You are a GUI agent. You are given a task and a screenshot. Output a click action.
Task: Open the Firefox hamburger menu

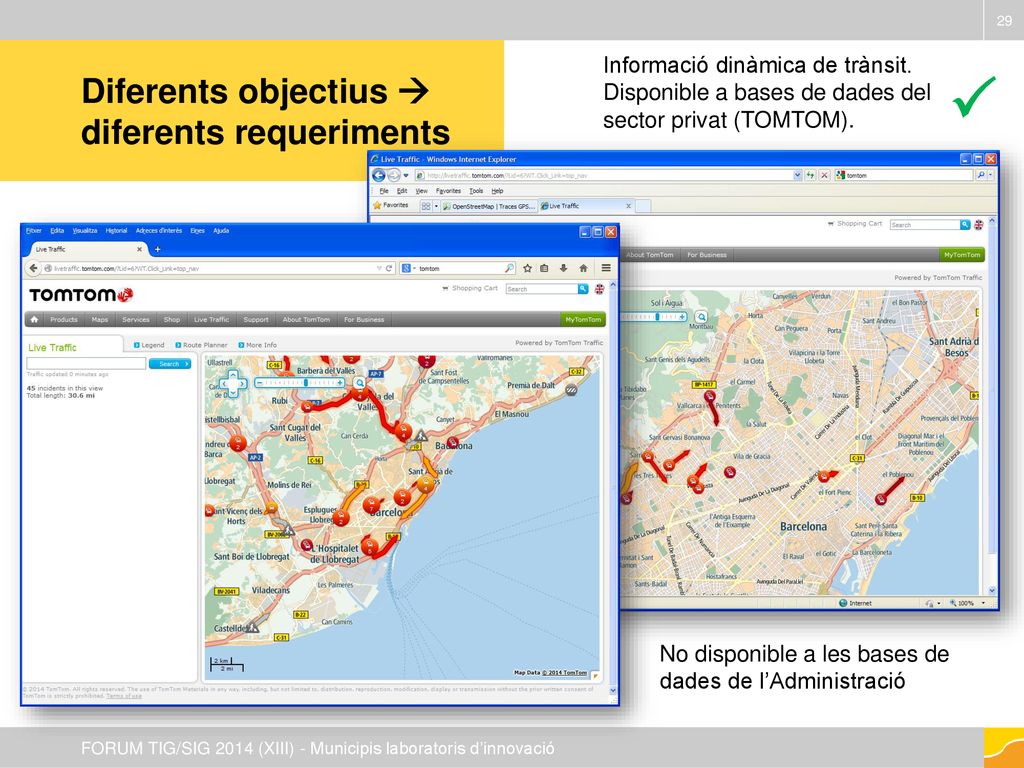coord(606,268)
